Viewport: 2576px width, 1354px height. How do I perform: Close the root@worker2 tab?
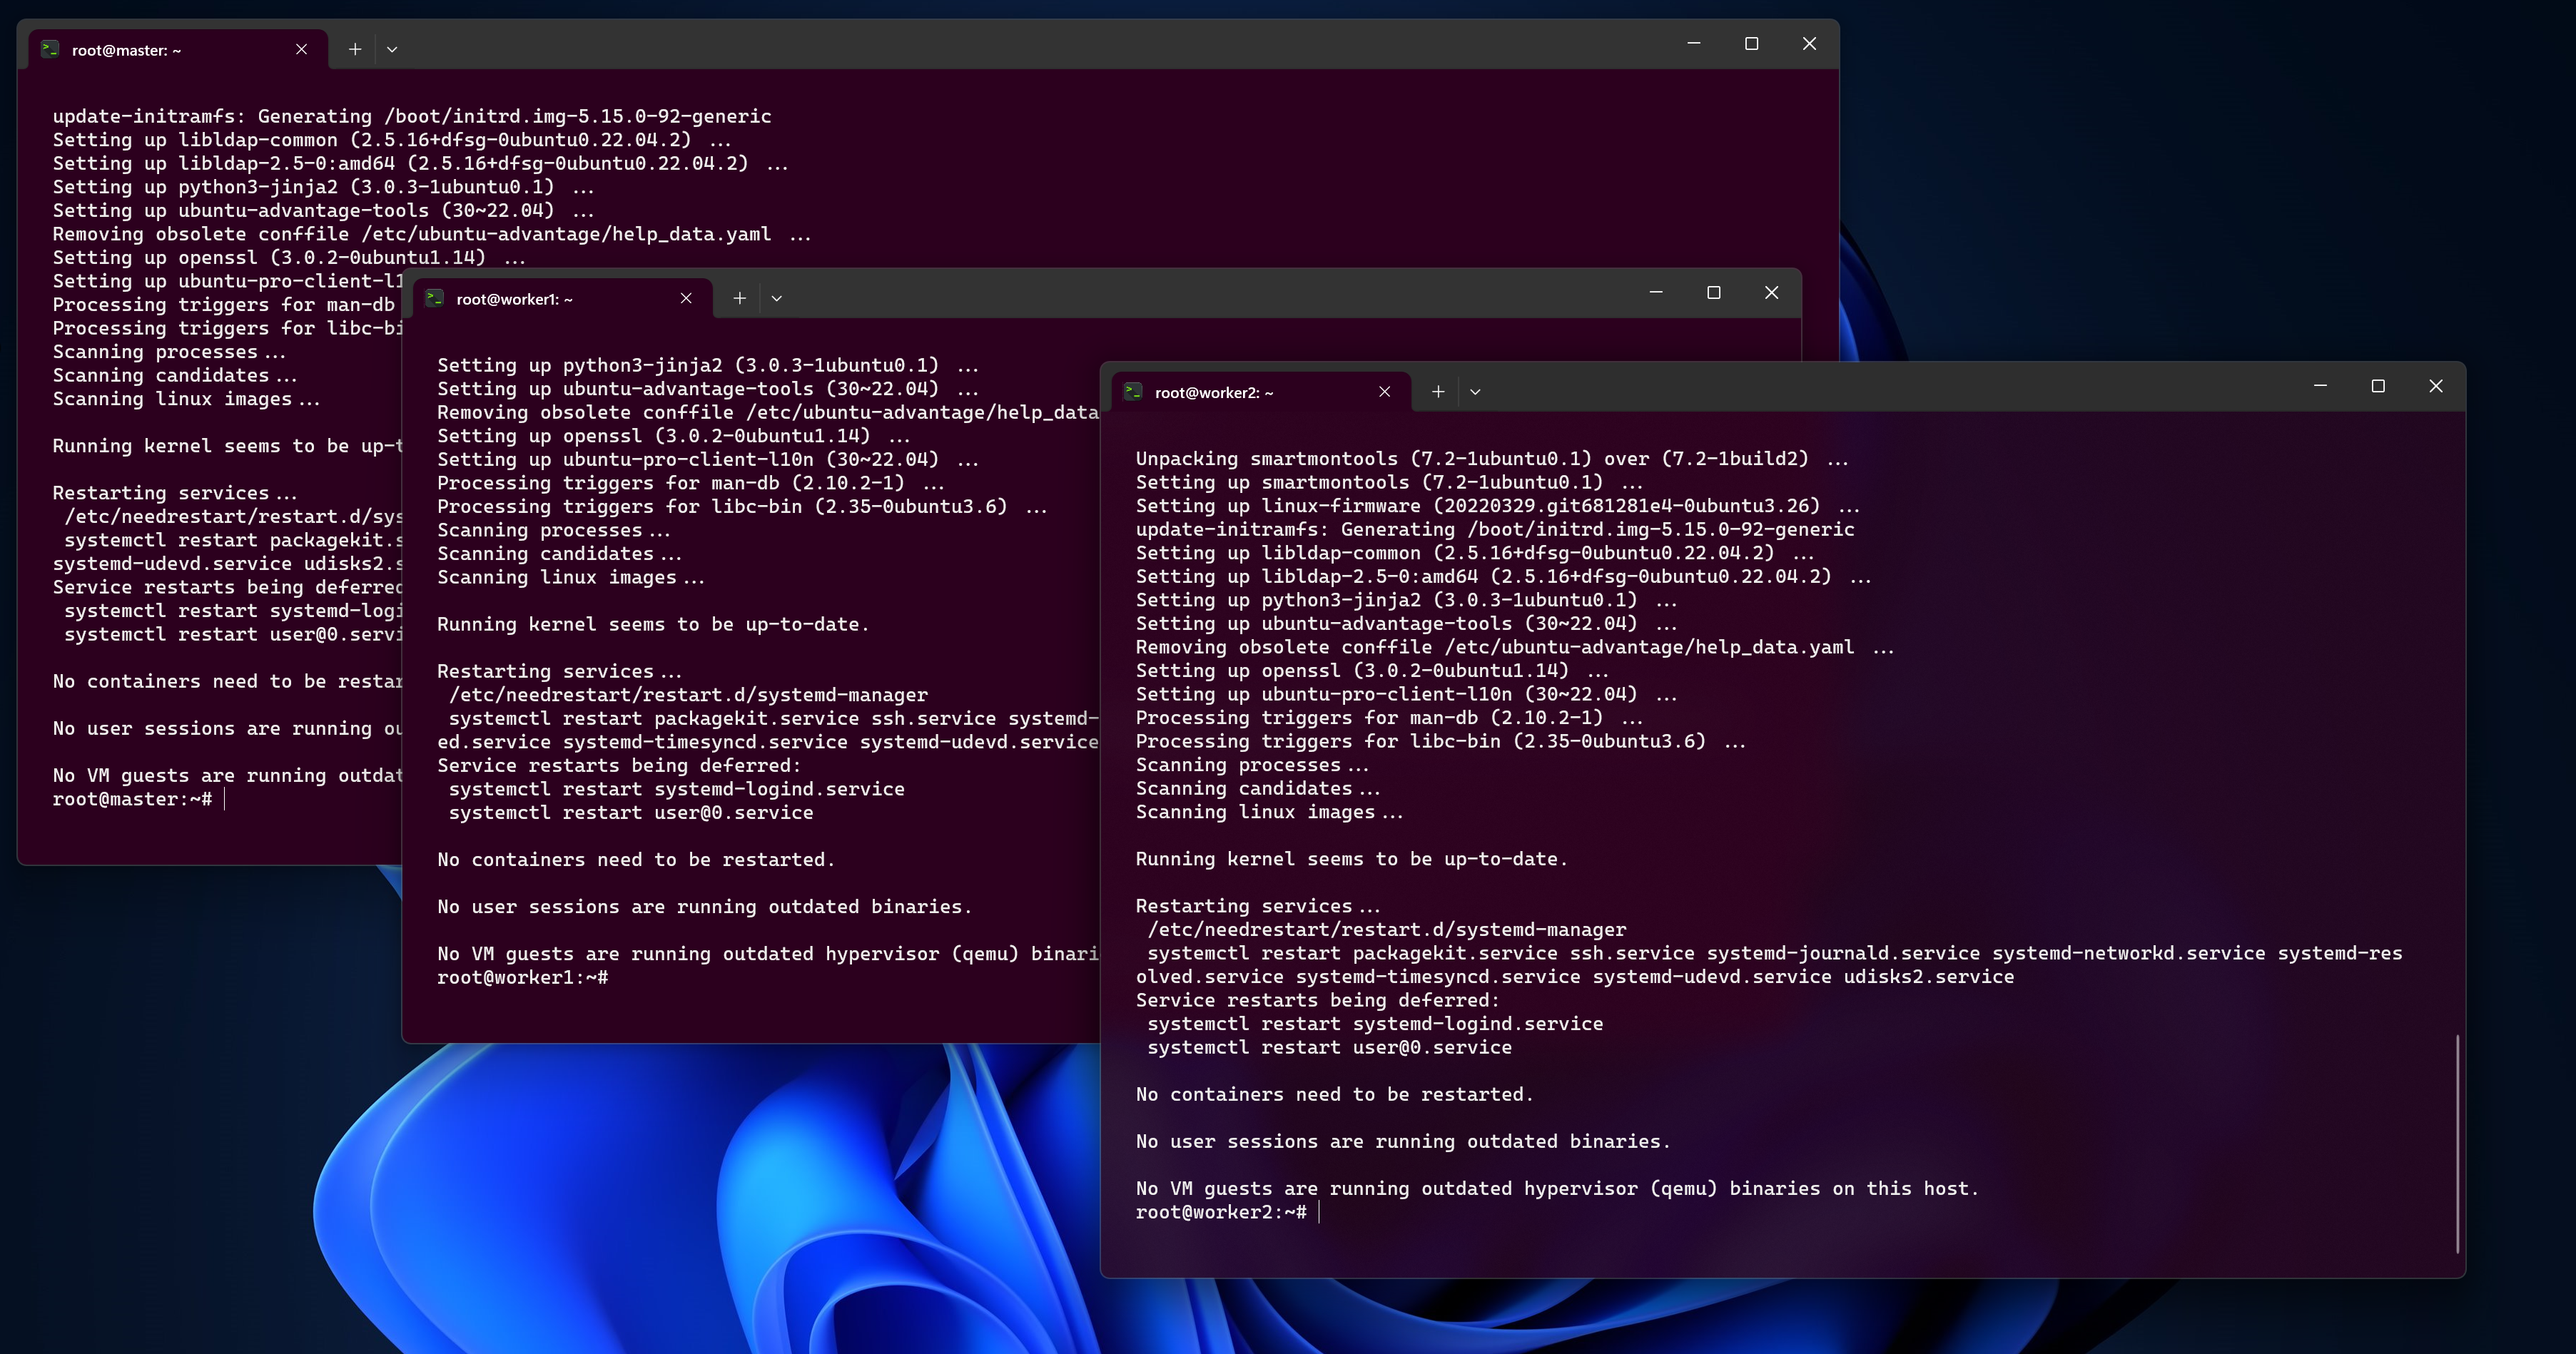(x=1384, y=392)
